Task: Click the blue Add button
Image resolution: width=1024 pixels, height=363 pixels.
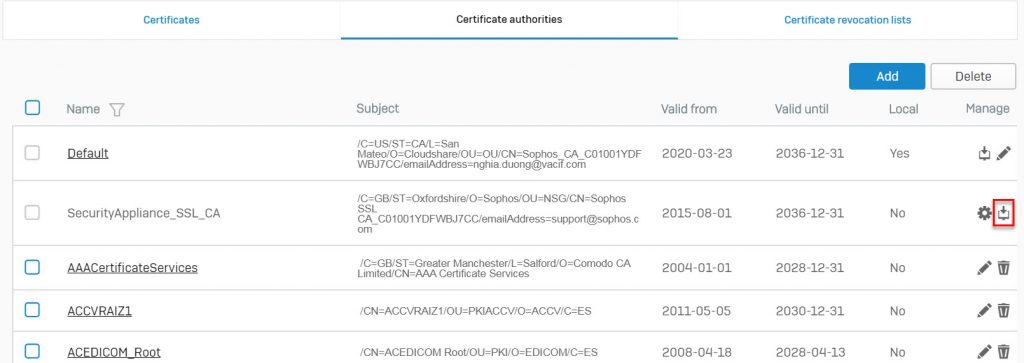Action: tap(887, 76)
